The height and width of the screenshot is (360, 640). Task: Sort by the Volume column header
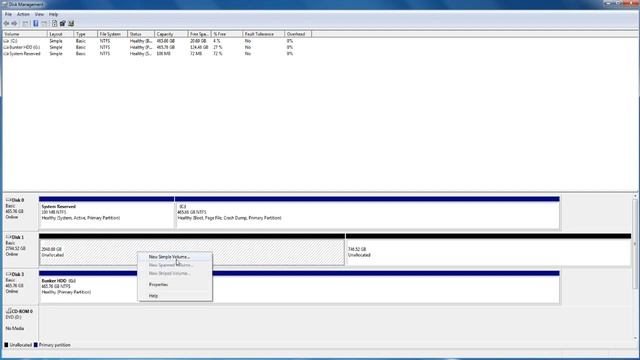25,34
